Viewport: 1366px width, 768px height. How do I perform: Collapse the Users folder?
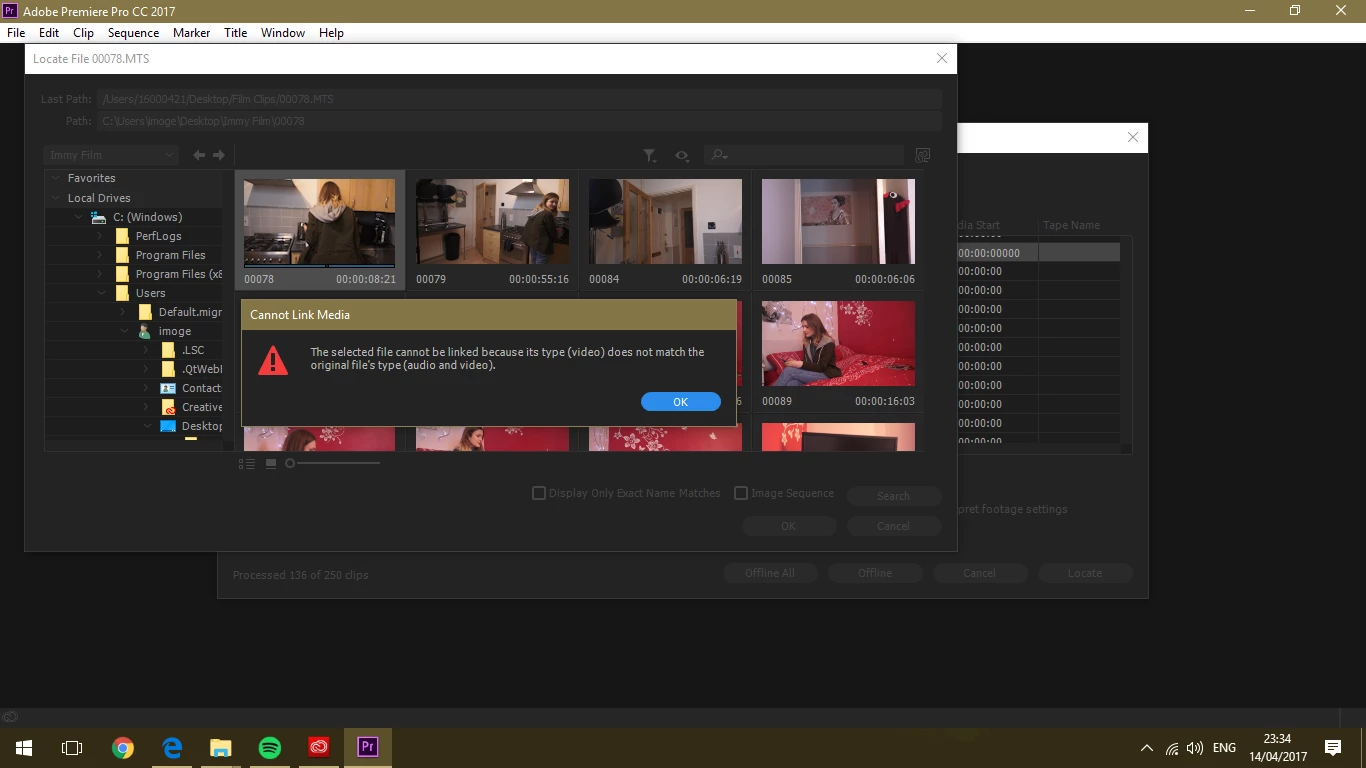[x=101, y=293]
